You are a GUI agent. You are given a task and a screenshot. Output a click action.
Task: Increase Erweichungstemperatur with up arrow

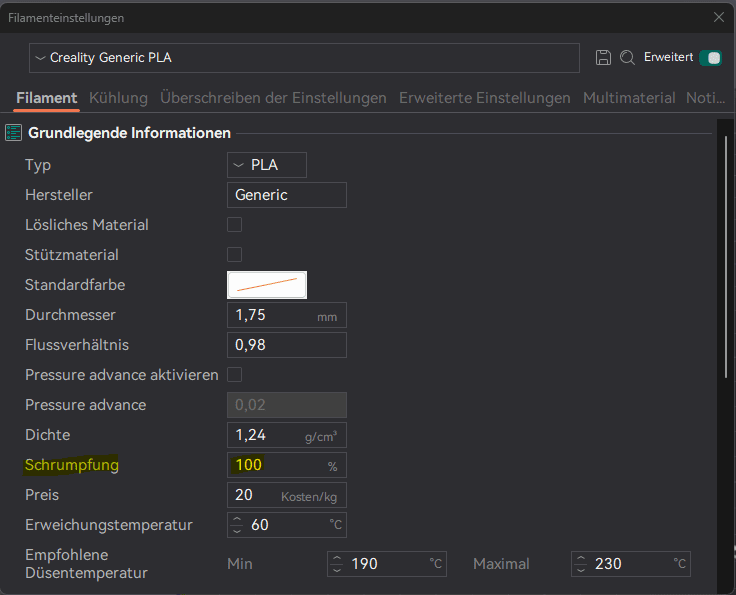[237, 519]
